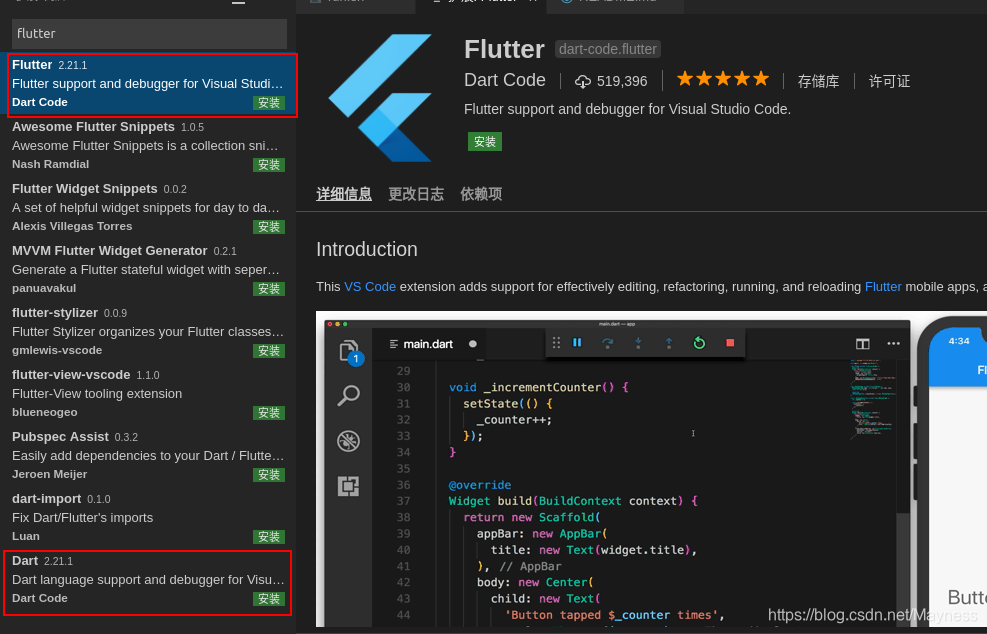
Task: Install Pubspec Assist extension
Action: click(x=269, y=475)
